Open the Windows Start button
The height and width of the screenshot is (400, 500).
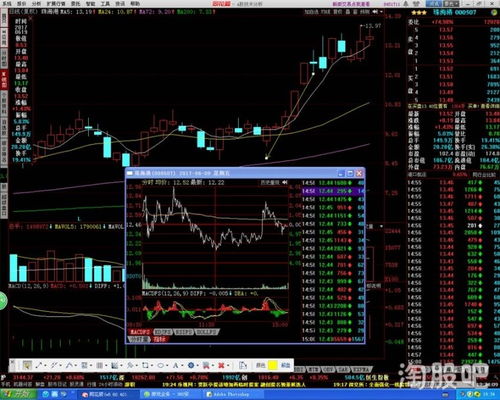17,395
